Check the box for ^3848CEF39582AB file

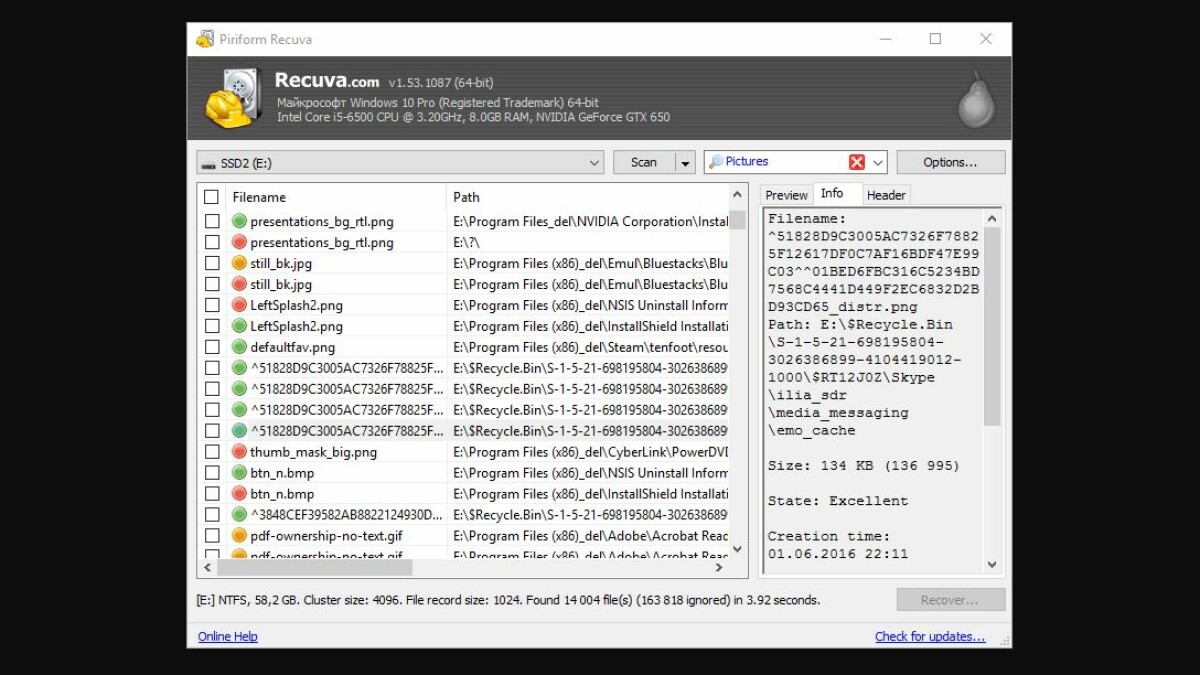tap(212, 515)
